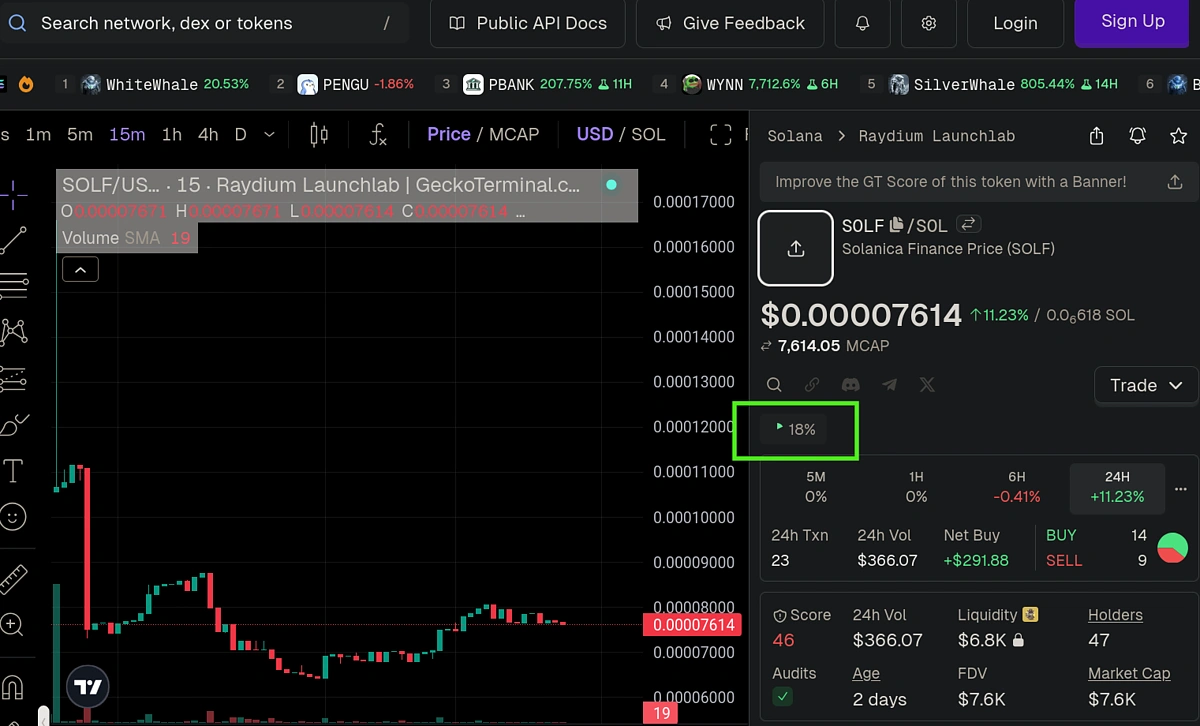The height and width of the screenshot is (726, 1200).
Task: Select the ruler measurement tool
Action: coord(14,578)
